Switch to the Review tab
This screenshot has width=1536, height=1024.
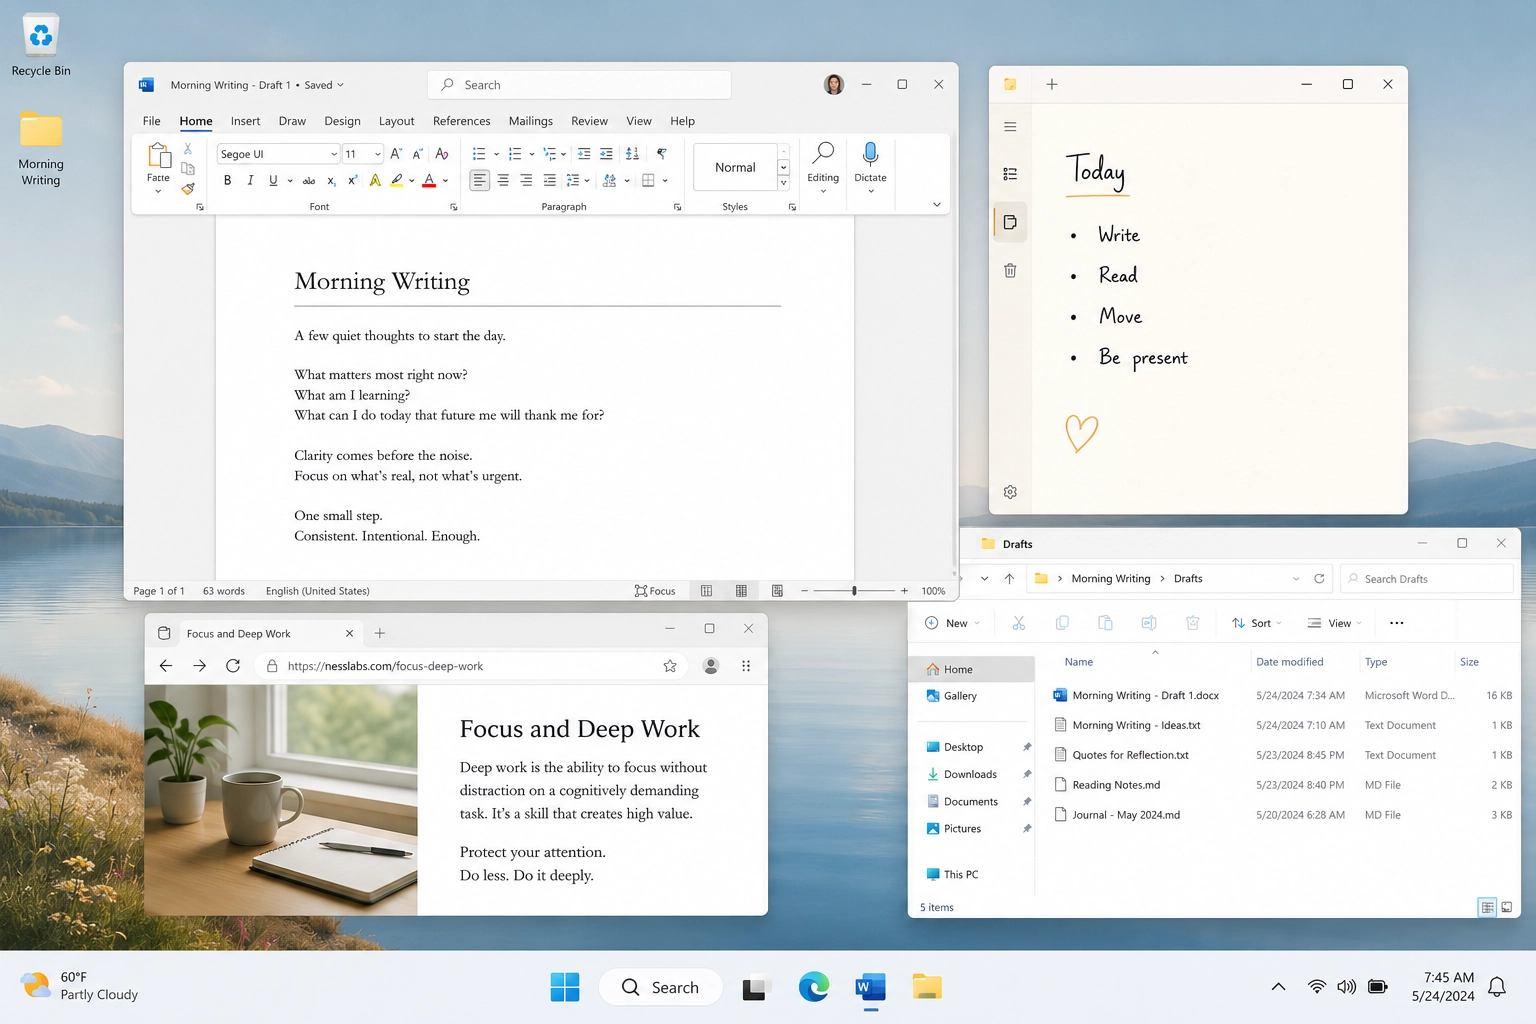click(x=589, y=121)
